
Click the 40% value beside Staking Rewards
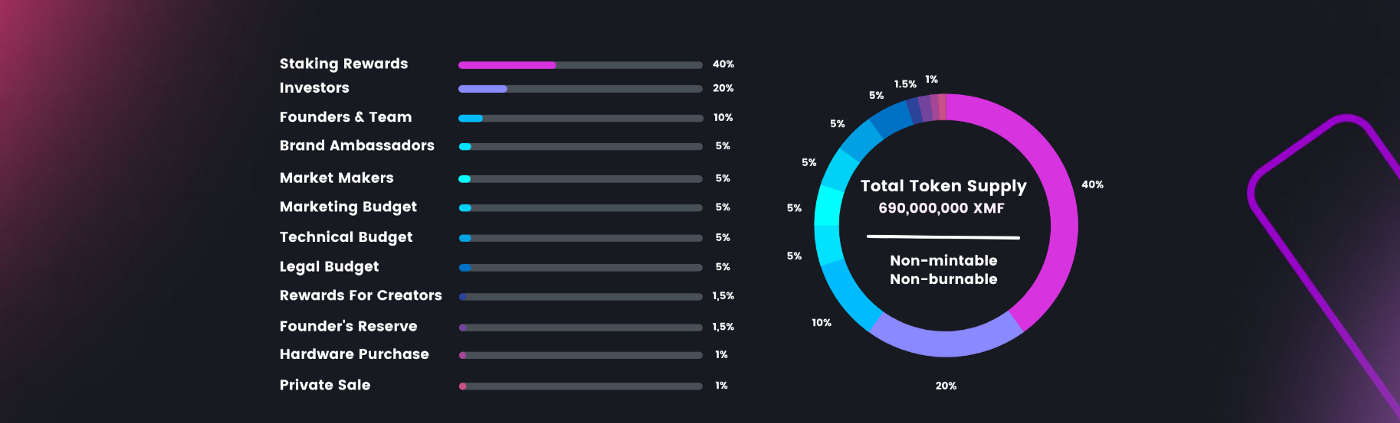[723, 64]
